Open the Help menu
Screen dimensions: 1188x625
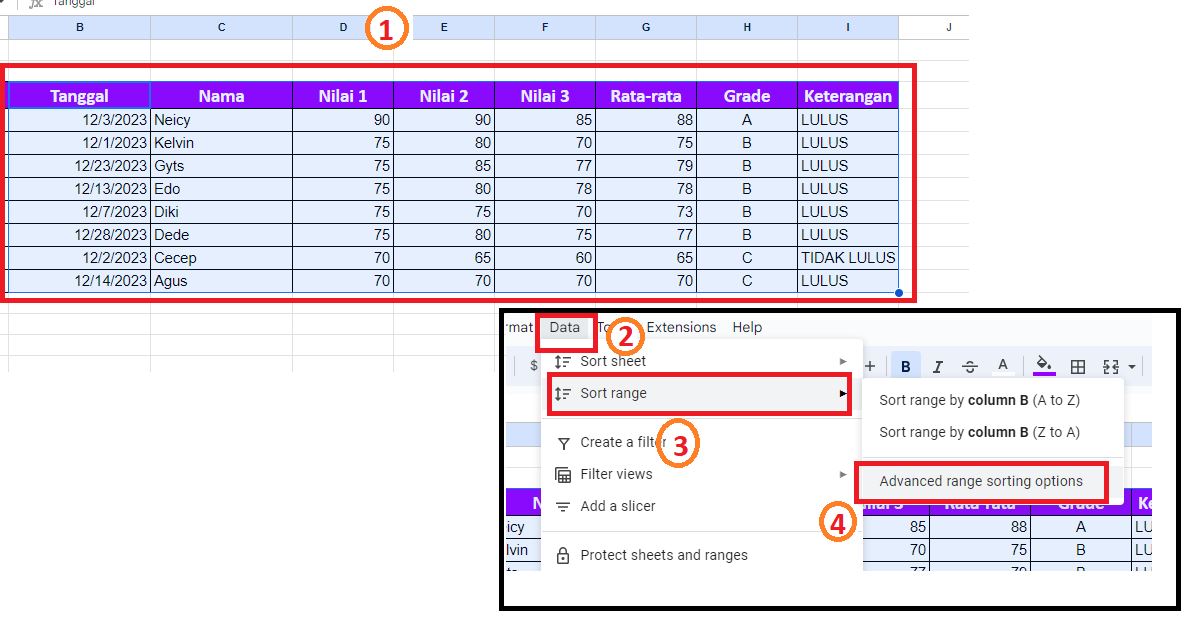747,327
